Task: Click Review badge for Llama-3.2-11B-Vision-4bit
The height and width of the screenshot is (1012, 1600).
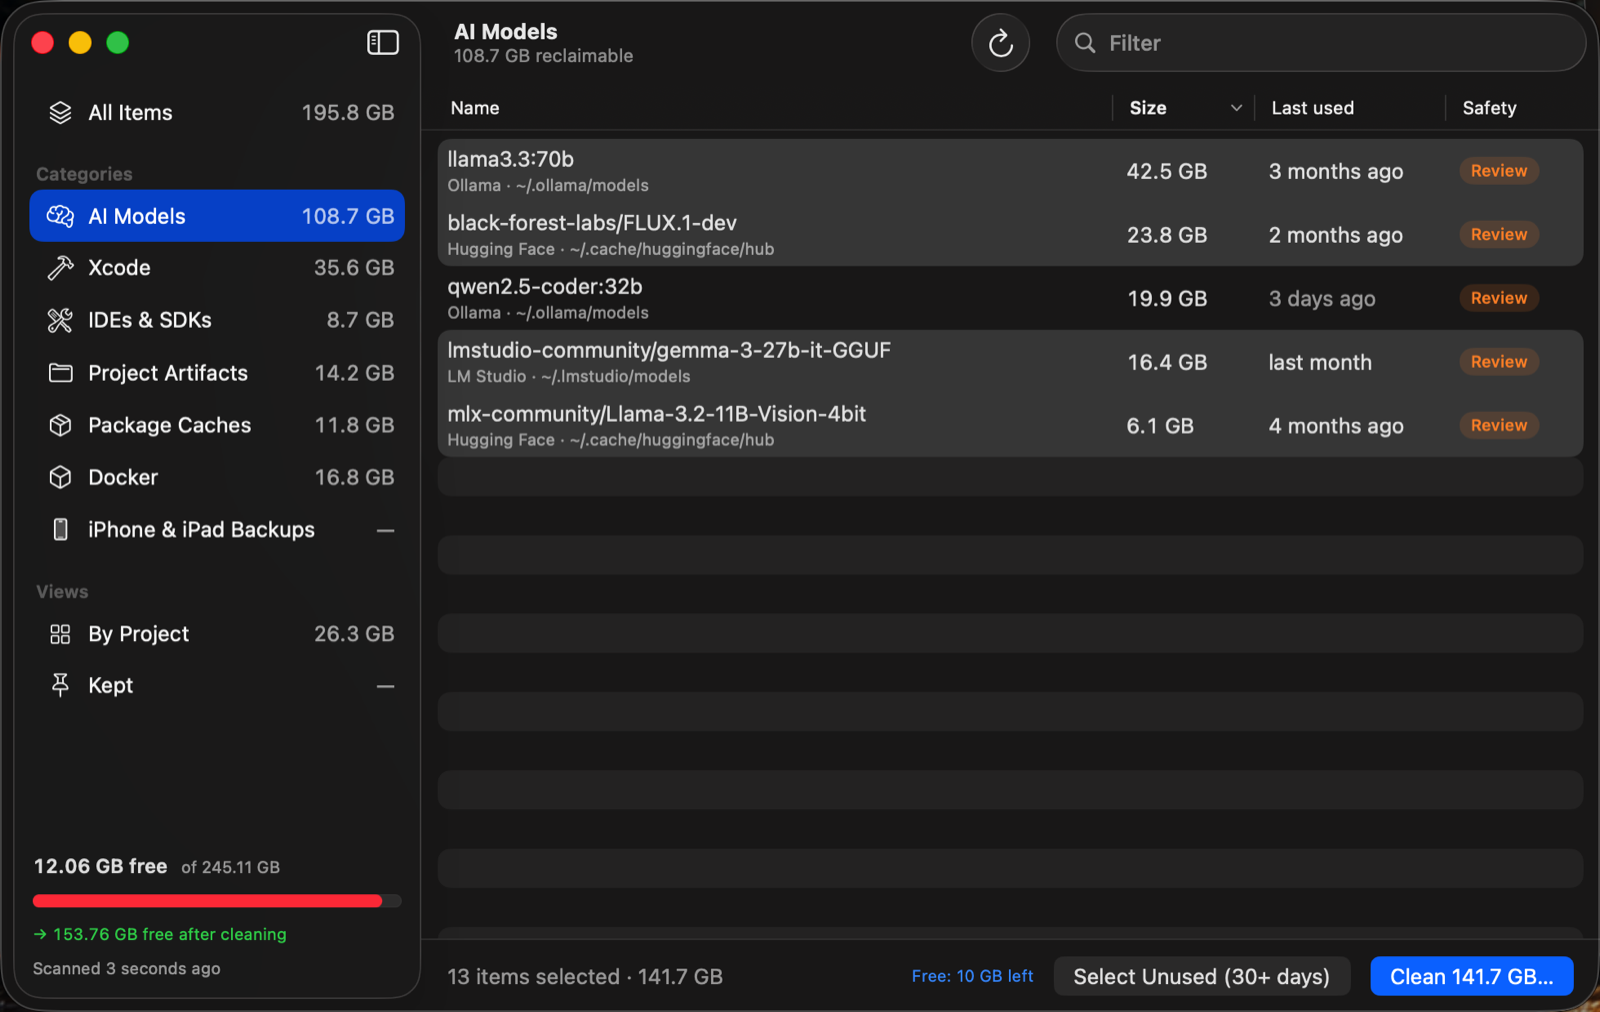Action: pos(1499,425)
